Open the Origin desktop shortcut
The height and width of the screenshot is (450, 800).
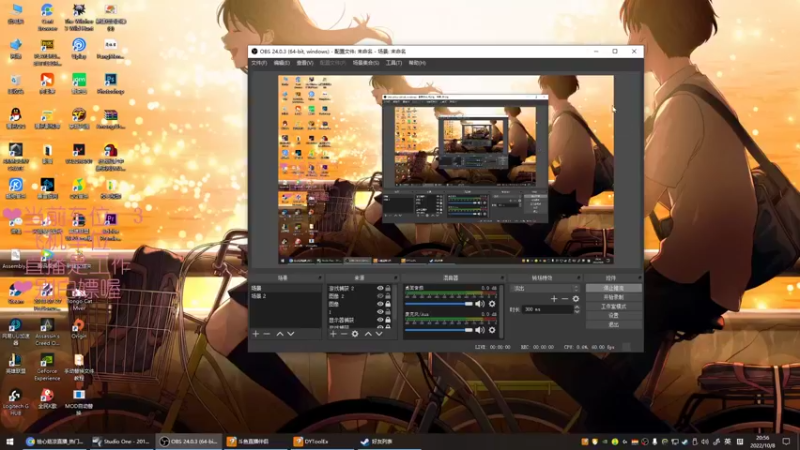[x=79, y=329]
